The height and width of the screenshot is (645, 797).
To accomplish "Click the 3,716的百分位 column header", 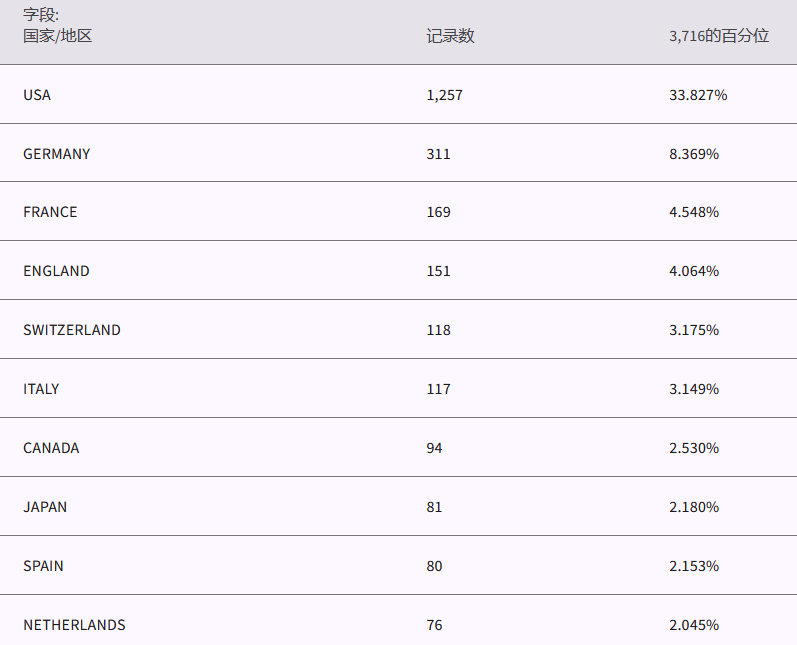I will pyautogui.click(x=719, y=36).
